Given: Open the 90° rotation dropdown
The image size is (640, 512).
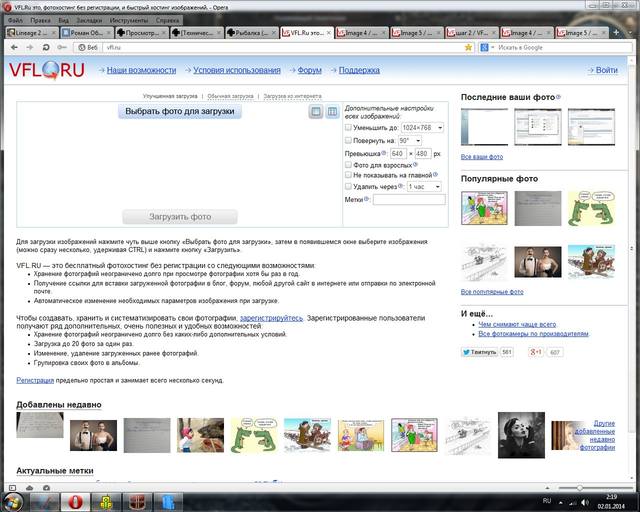Looking at the screenshot, I should click(410, 140).
